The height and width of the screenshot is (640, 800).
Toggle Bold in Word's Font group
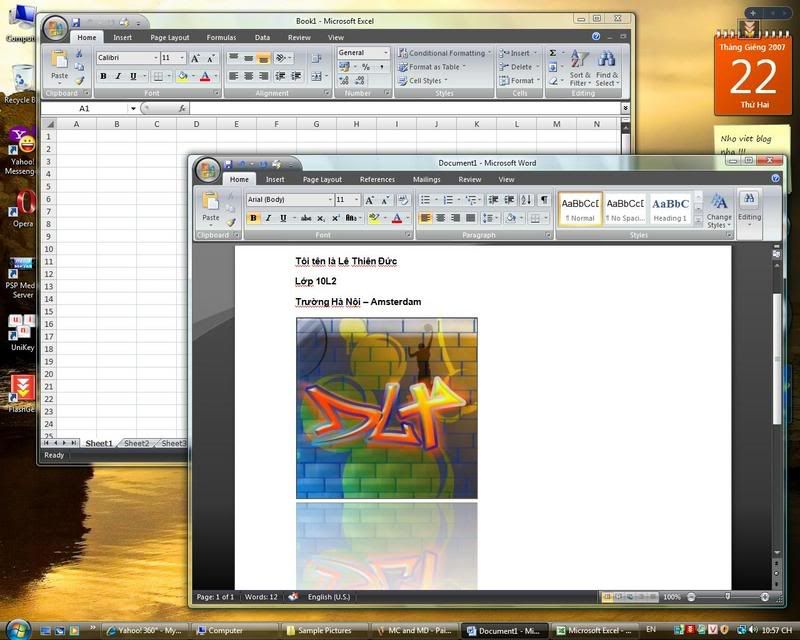[253, 218]
